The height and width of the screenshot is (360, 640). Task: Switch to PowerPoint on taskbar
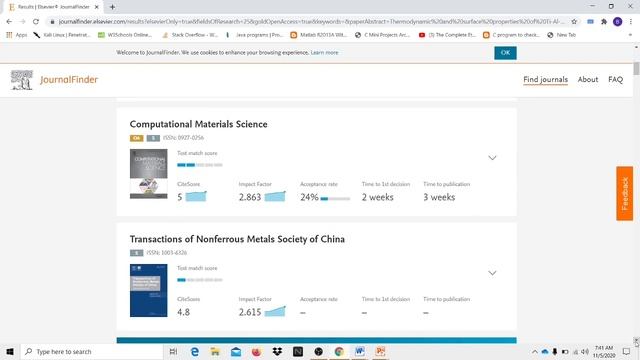point(380,351)
